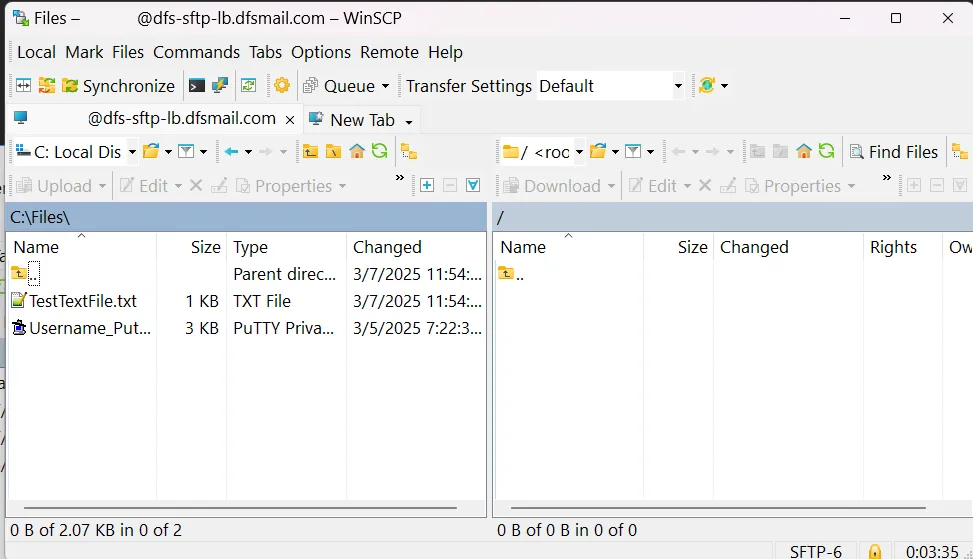The width and height of the screenshot is (973, 559).
Task: Go back in local panel with the blue arrow
Action: [x=231, y=151]
